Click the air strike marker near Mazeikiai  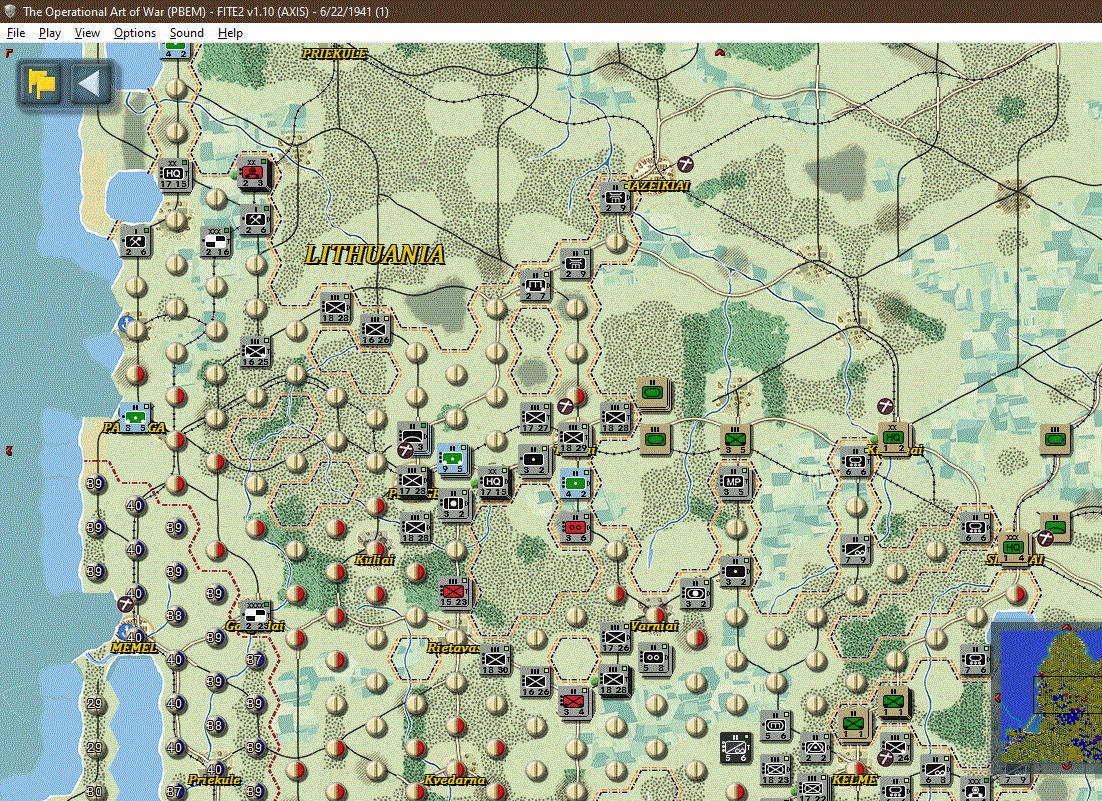tap(686, 164)
